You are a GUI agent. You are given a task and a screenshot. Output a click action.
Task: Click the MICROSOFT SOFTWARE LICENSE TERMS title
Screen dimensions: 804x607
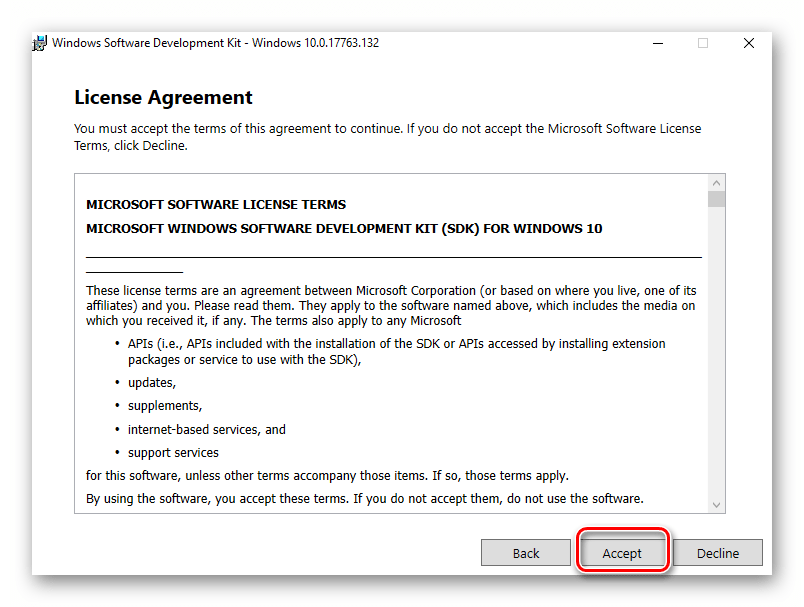click(216, 205)
